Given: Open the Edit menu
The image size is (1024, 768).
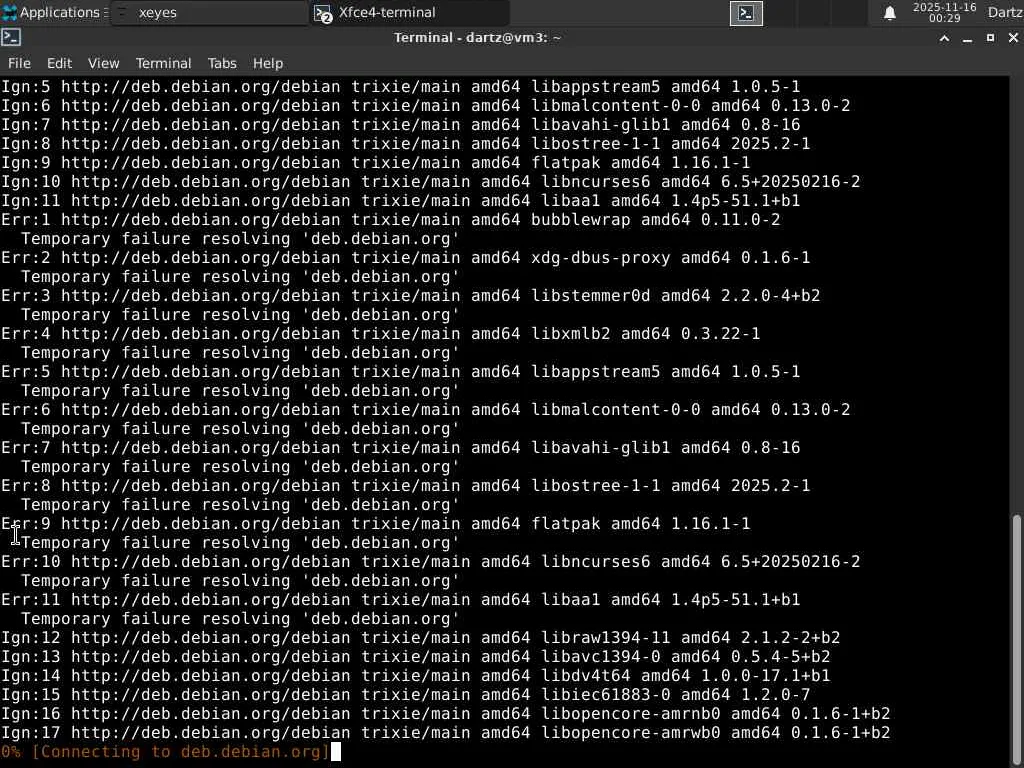Looking at the screenshot, I should 59,63.
